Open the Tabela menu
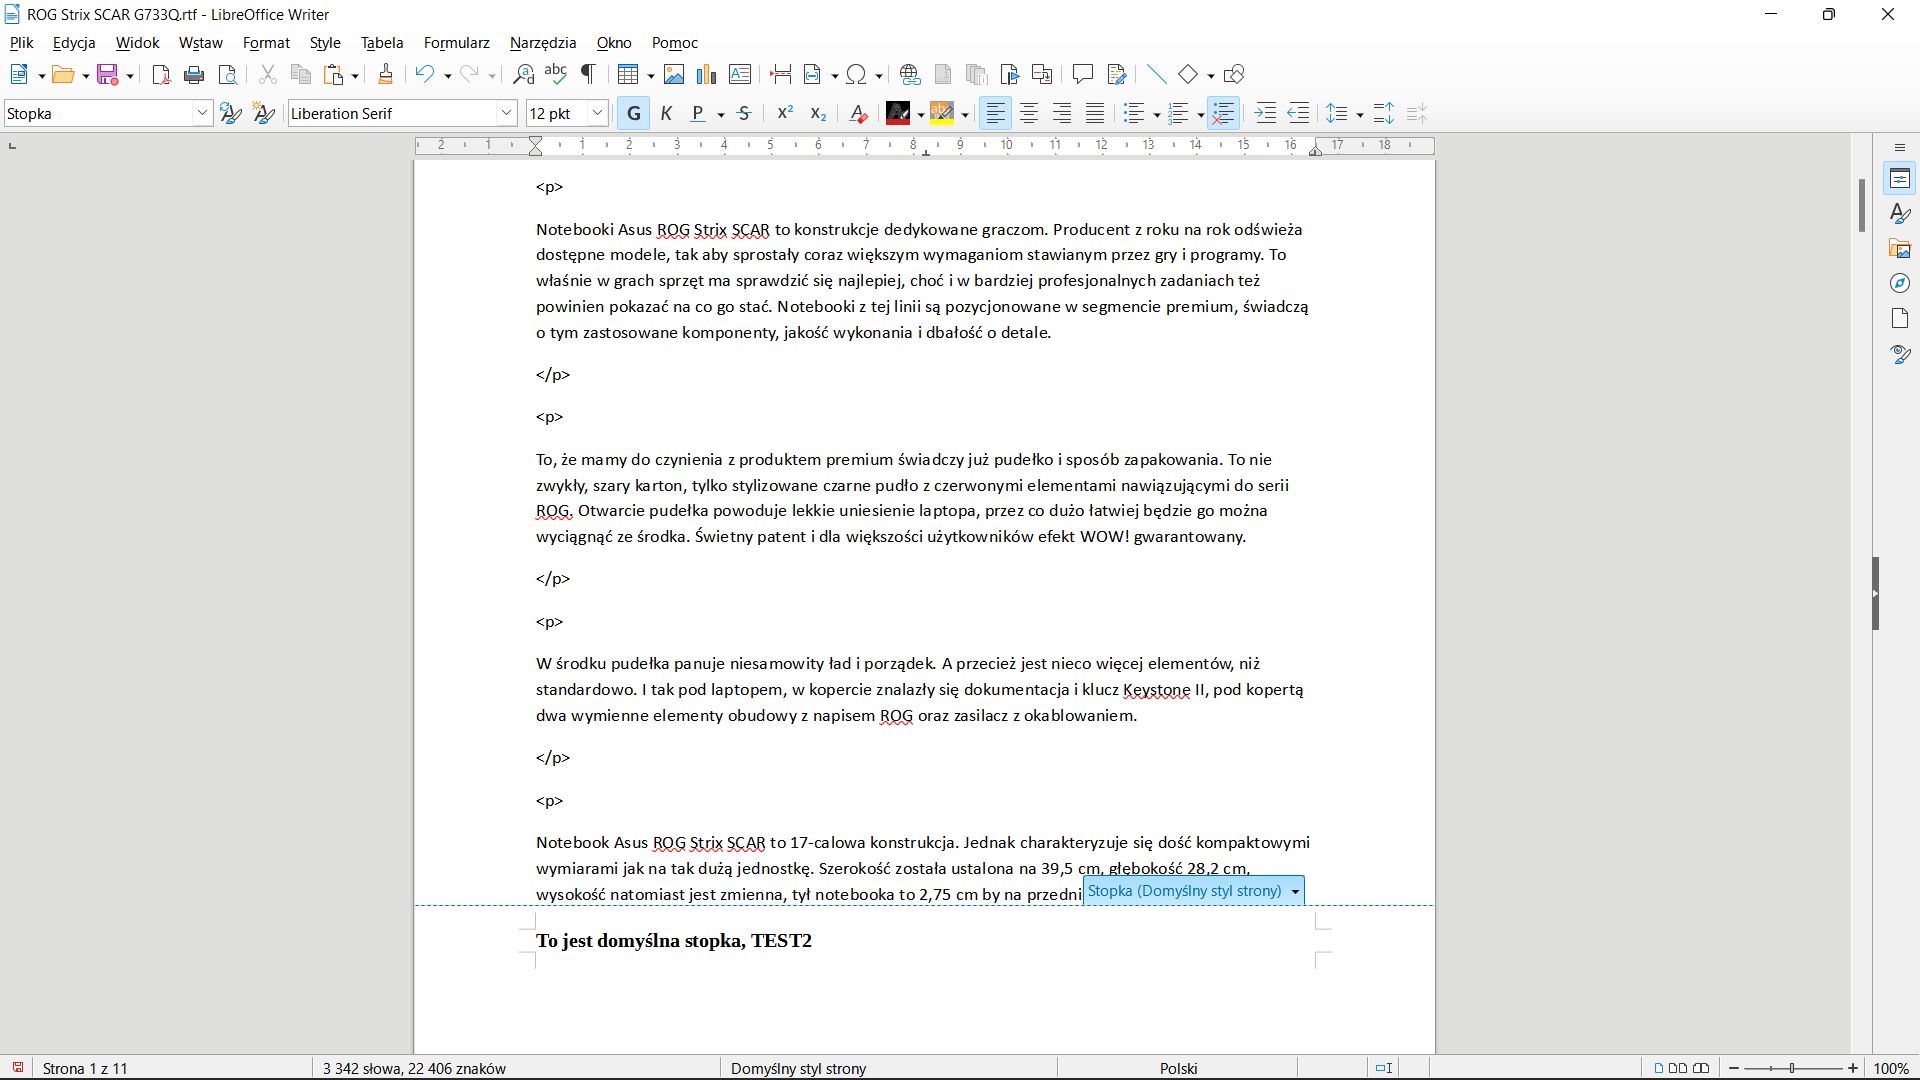This screenshot has height=1080, width=1920. [381, 43]
